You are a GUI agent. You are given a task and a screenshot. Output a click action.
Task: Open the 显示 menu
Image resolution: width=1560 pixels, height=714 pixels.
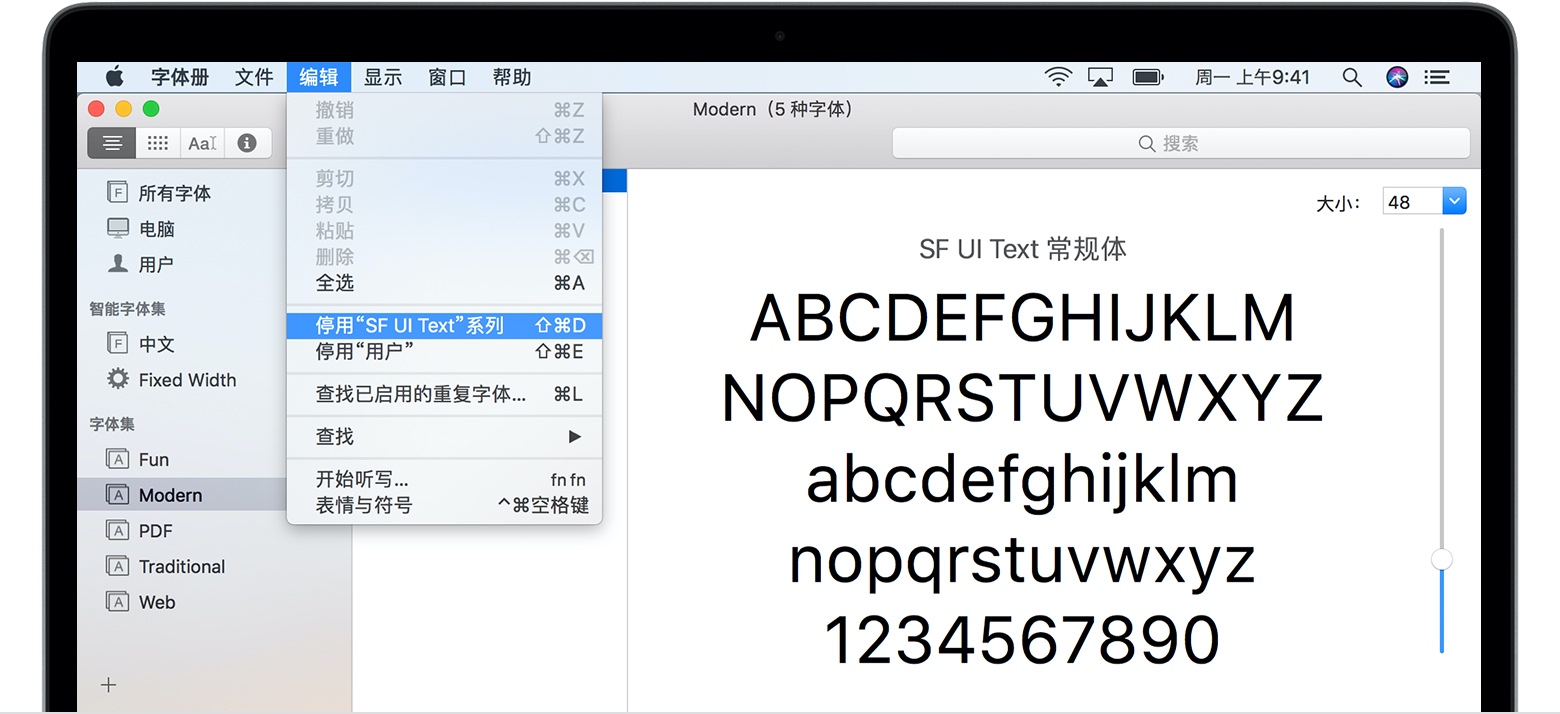[383, 77]
